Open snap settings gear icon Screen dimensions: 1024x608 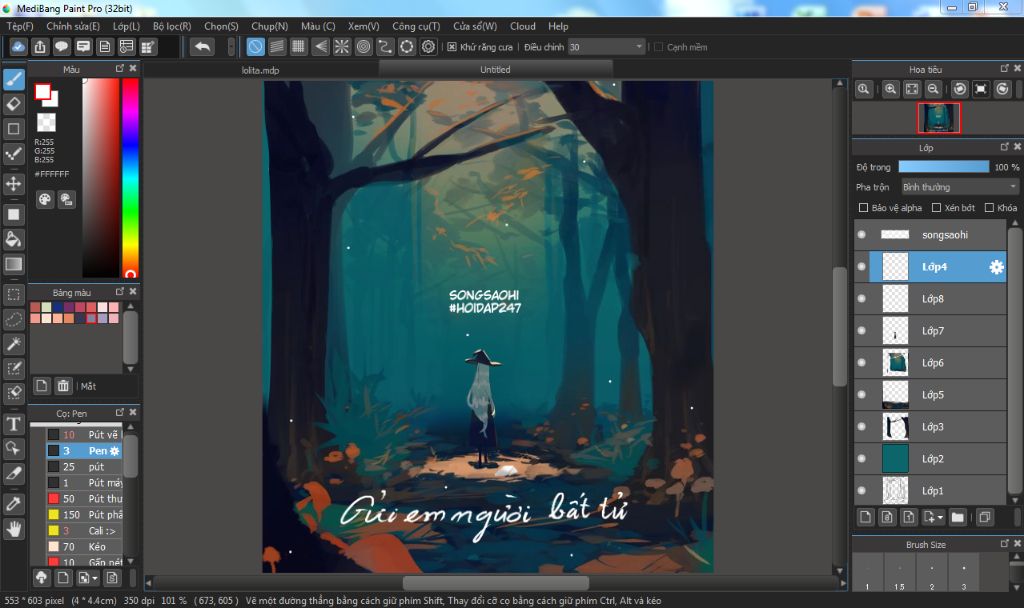[428, 46]
